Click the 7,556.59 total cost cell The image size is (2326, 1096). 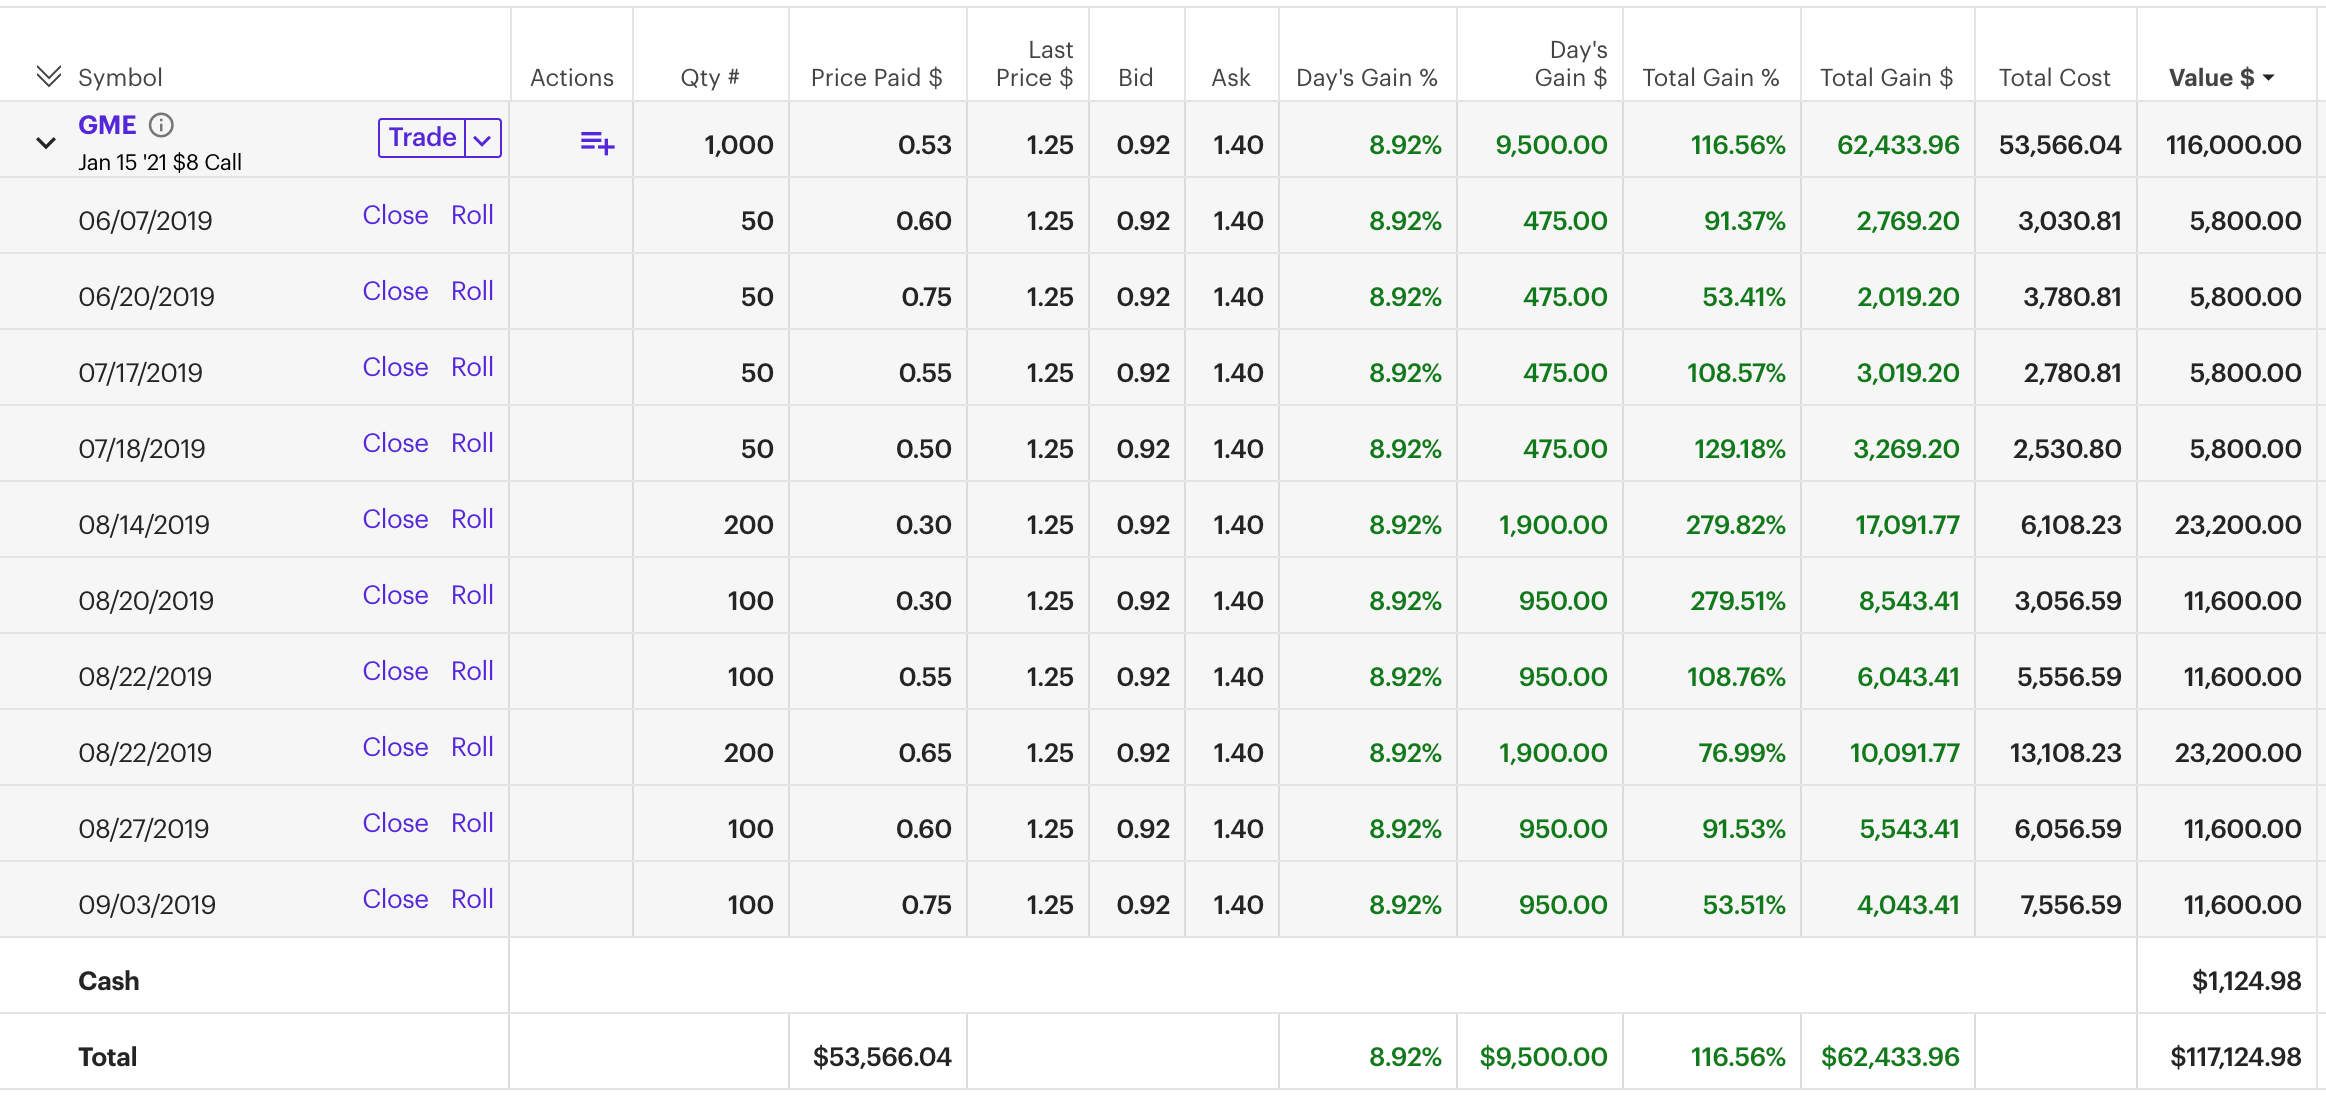tap(2070, 905)
